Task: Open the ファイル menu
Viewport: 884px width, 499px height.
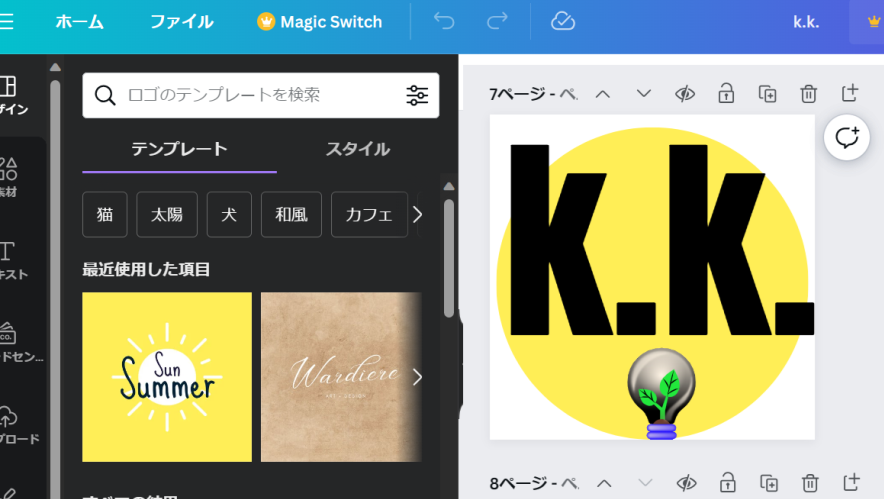Action: (181, 22)
